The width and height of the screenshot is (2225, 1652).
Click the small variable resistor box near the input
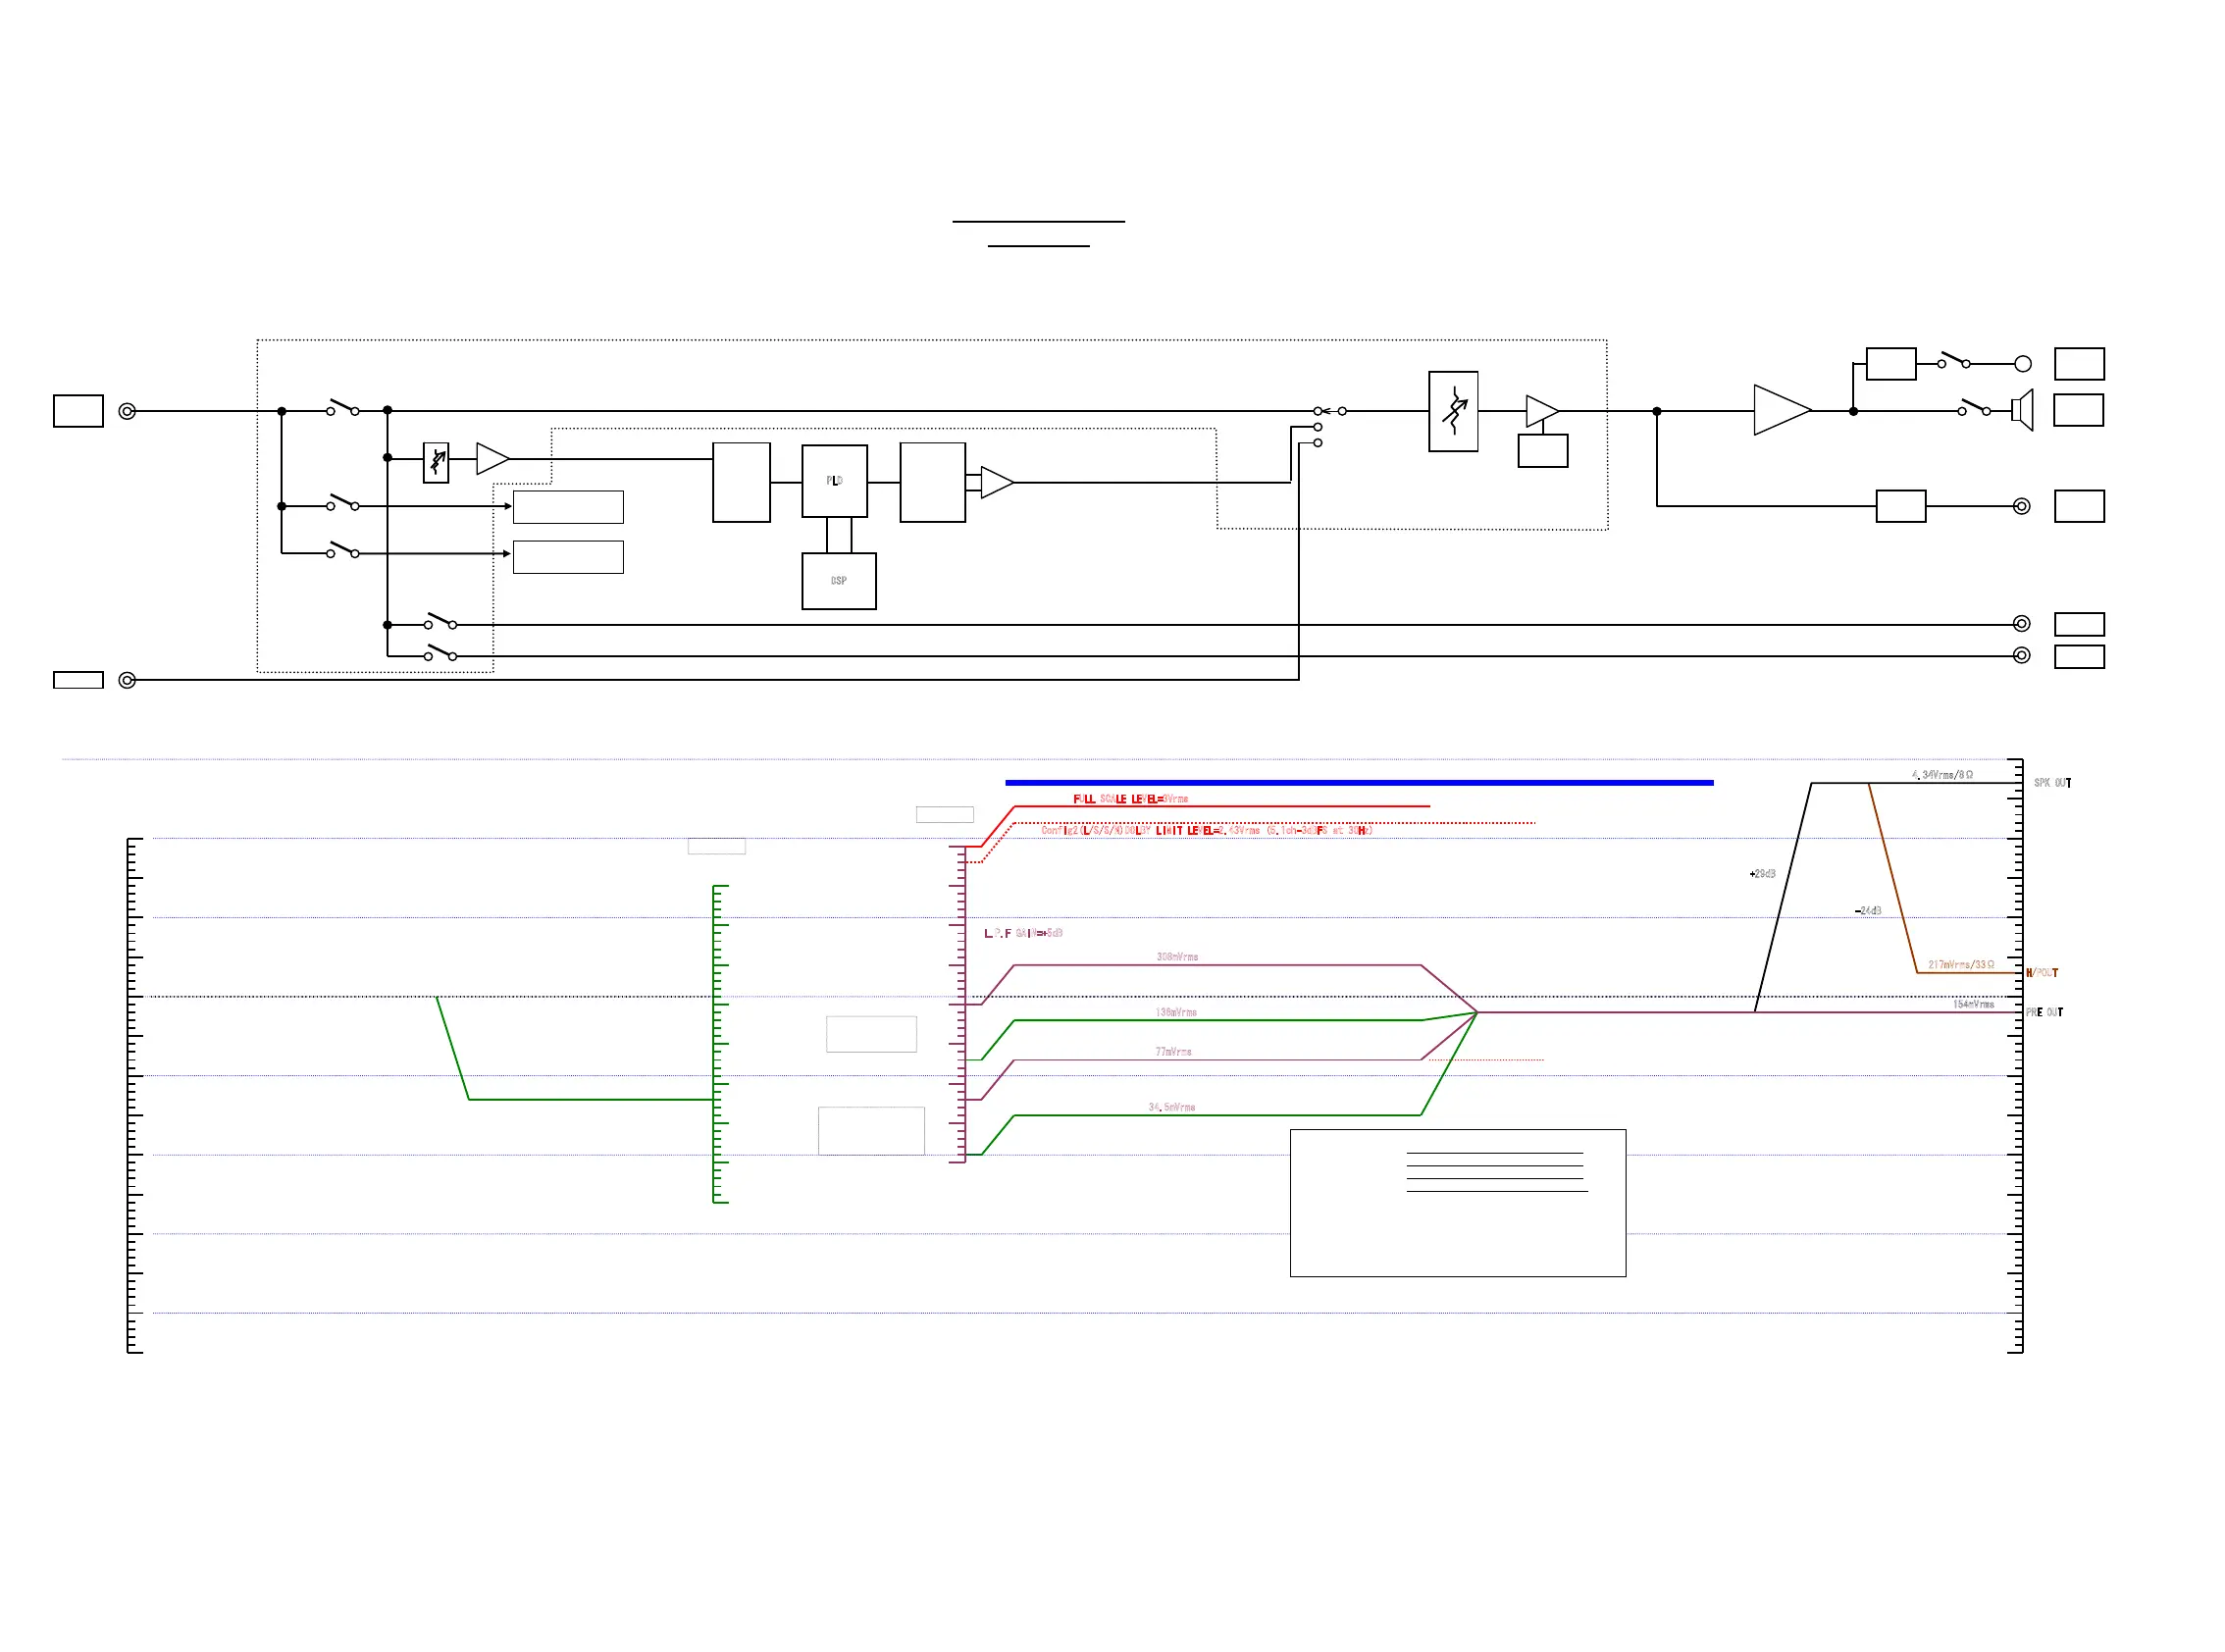[436, 463]
